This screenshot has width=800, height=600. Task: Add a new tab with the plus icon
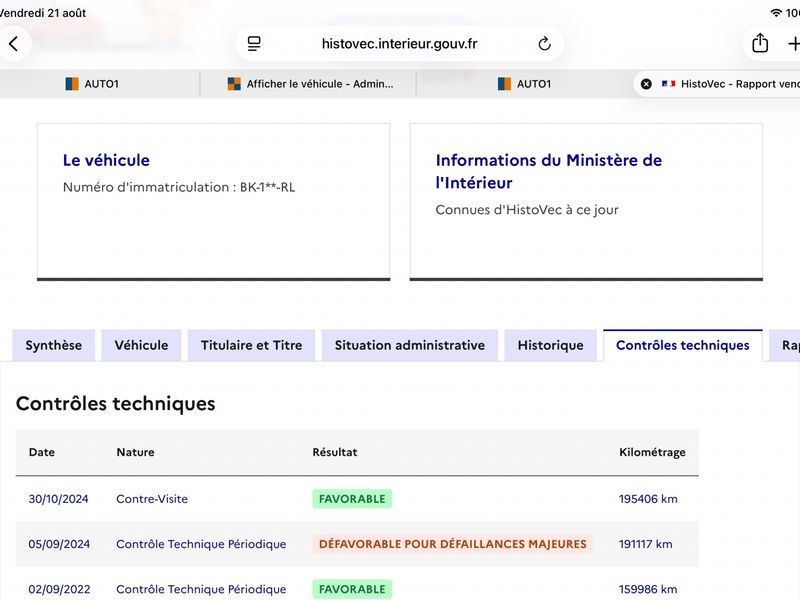point(793,44)
